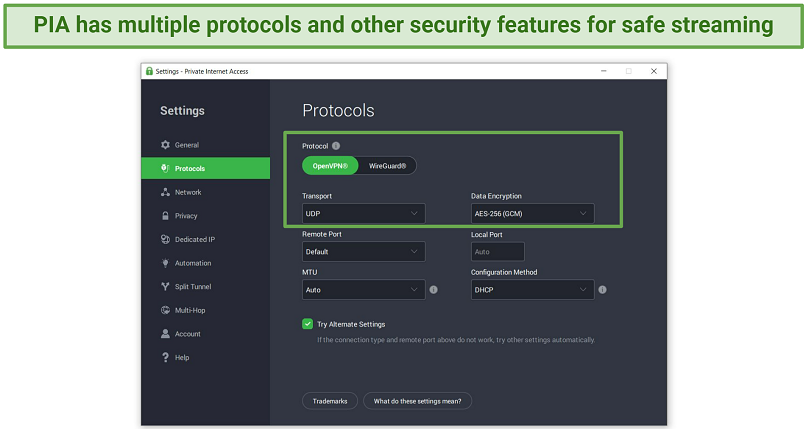Open the Automation settings tab

(206, 263)
